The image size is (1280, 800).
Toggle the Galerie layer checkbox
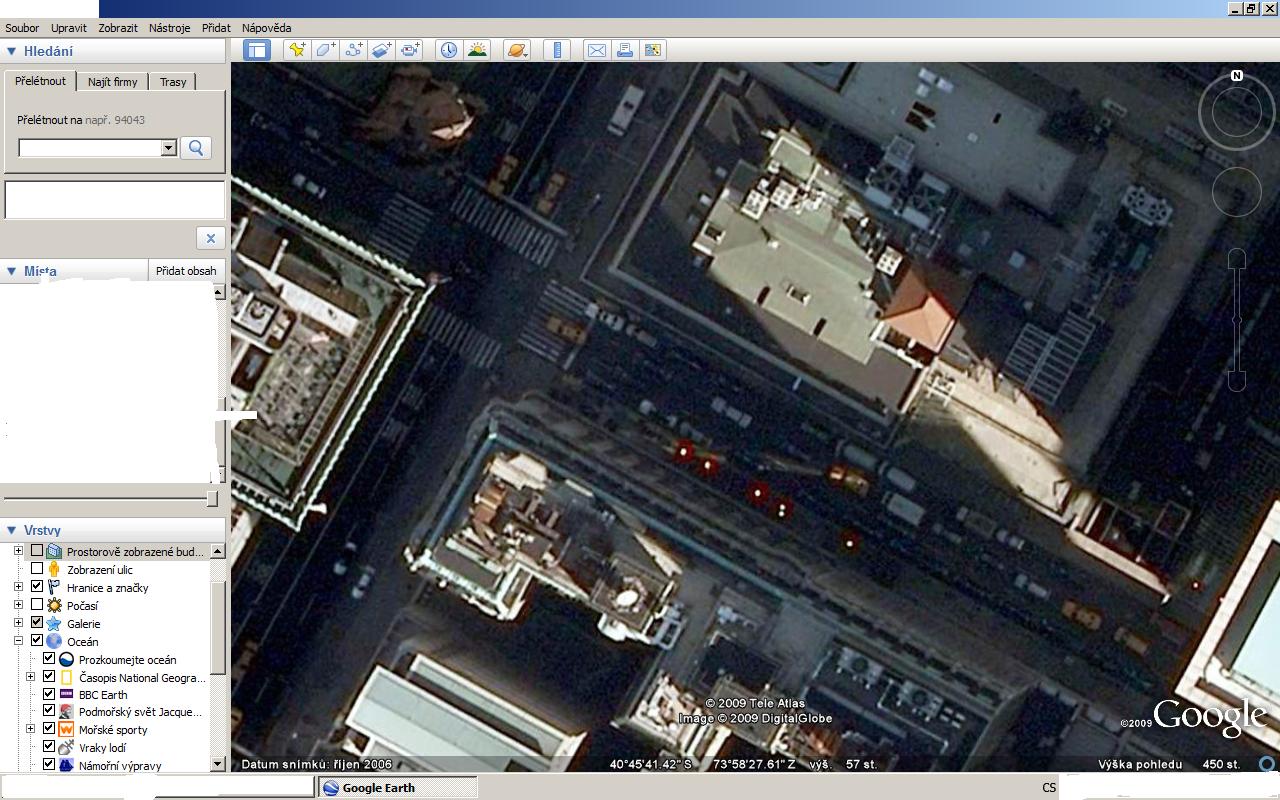click(37, 623)
